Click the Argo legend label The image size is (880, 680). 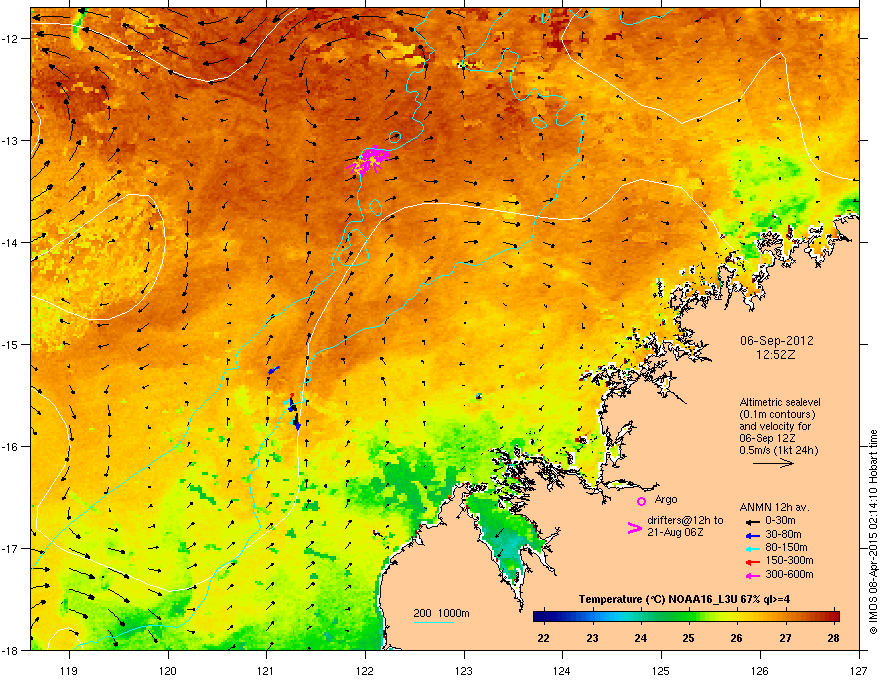pyautogui.click(x=666, y=499)
